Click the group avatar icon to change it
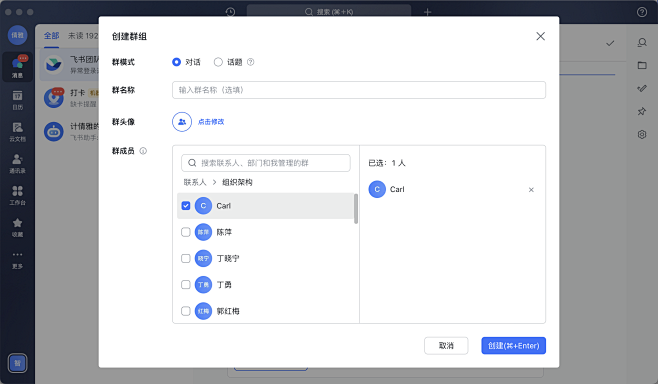The image size is (658, 384). click(182, 122)
